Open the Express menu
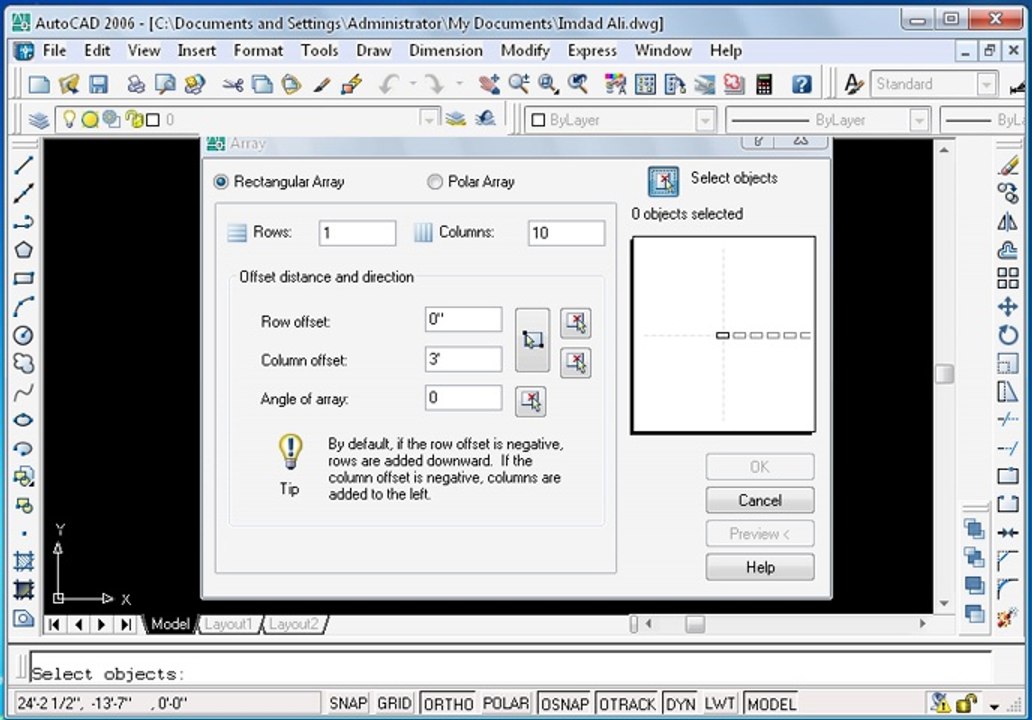Screen dimensions: 1032x720 click(x=592, y=51)
